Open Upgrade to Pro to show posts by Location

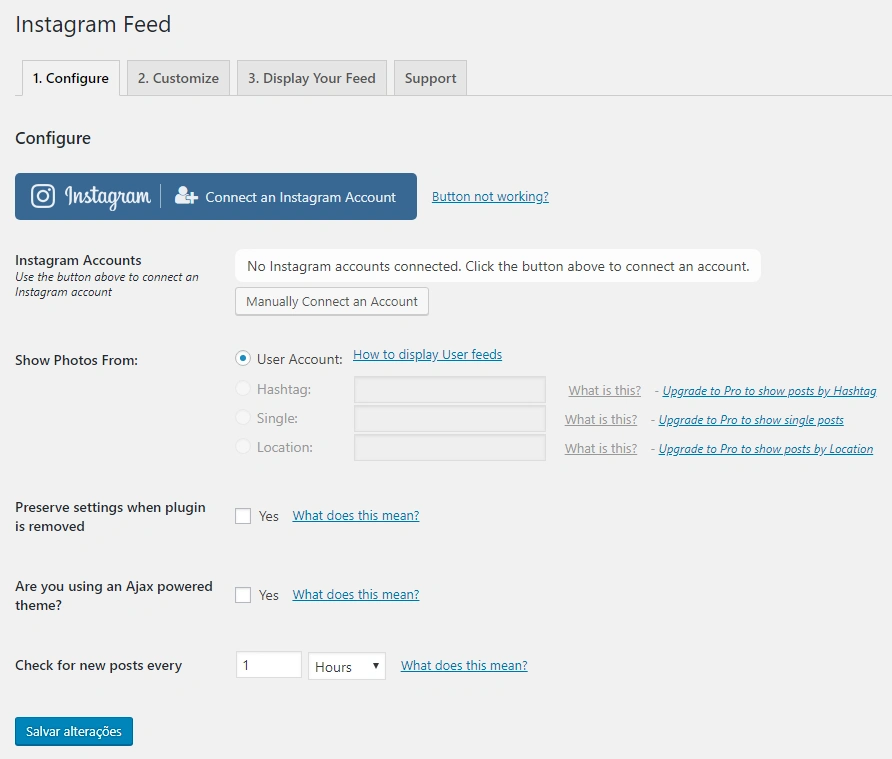click(x=766, y=449)
